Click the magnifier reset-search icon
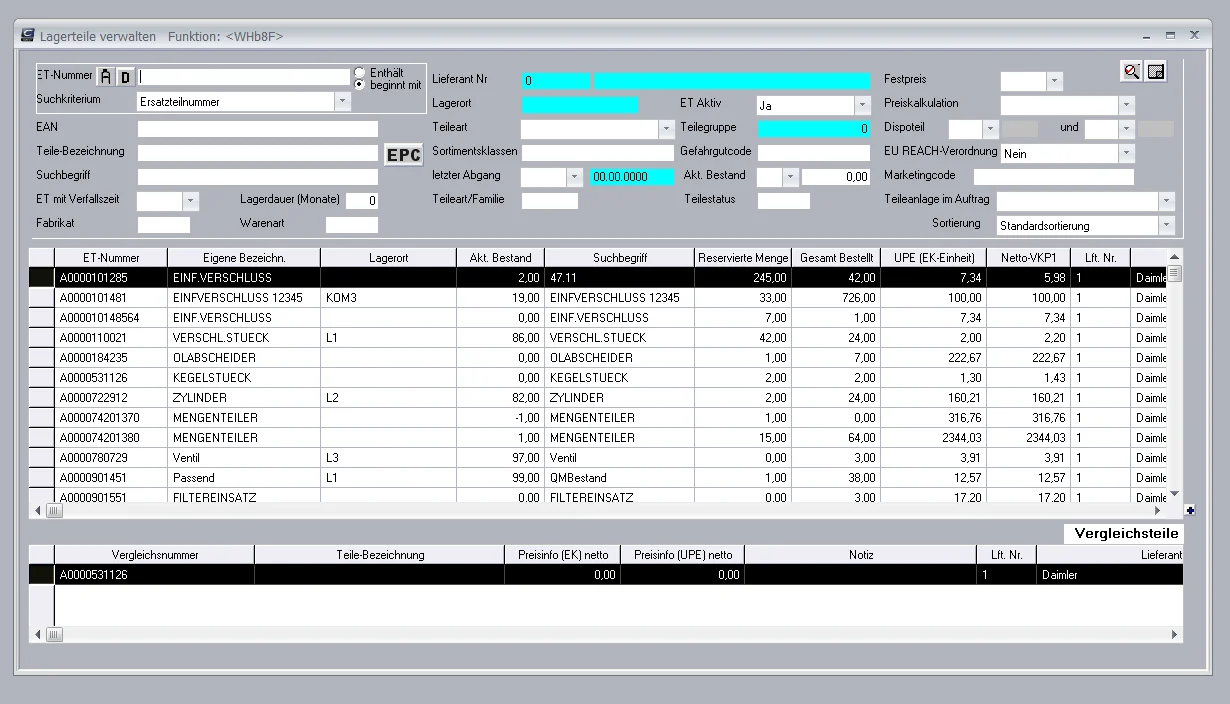Image resolution: width=1230 pixels, height=704 pixels. [x=1131, y=71]
